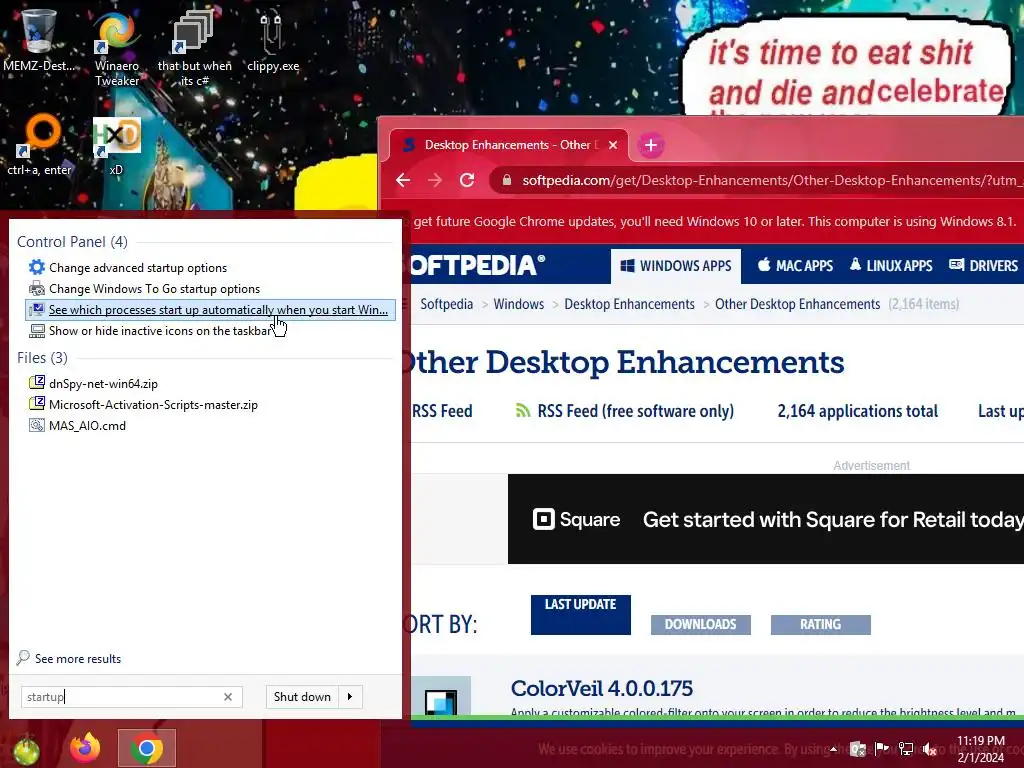The image size is (1024, 768).
Task: Click the Chrome forward arrow
Action: [435, 180]
